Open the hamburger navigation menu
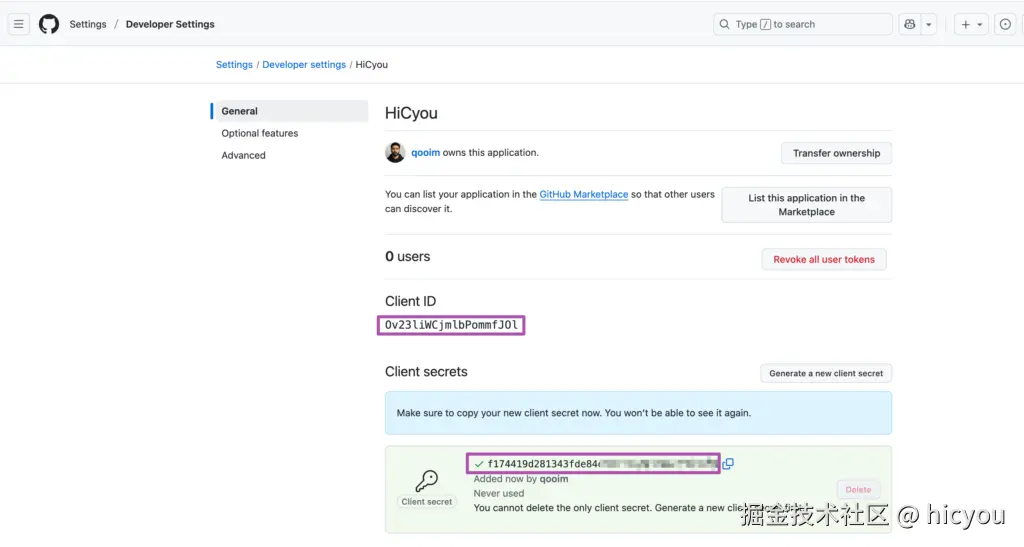 click(x=18, y=24)
